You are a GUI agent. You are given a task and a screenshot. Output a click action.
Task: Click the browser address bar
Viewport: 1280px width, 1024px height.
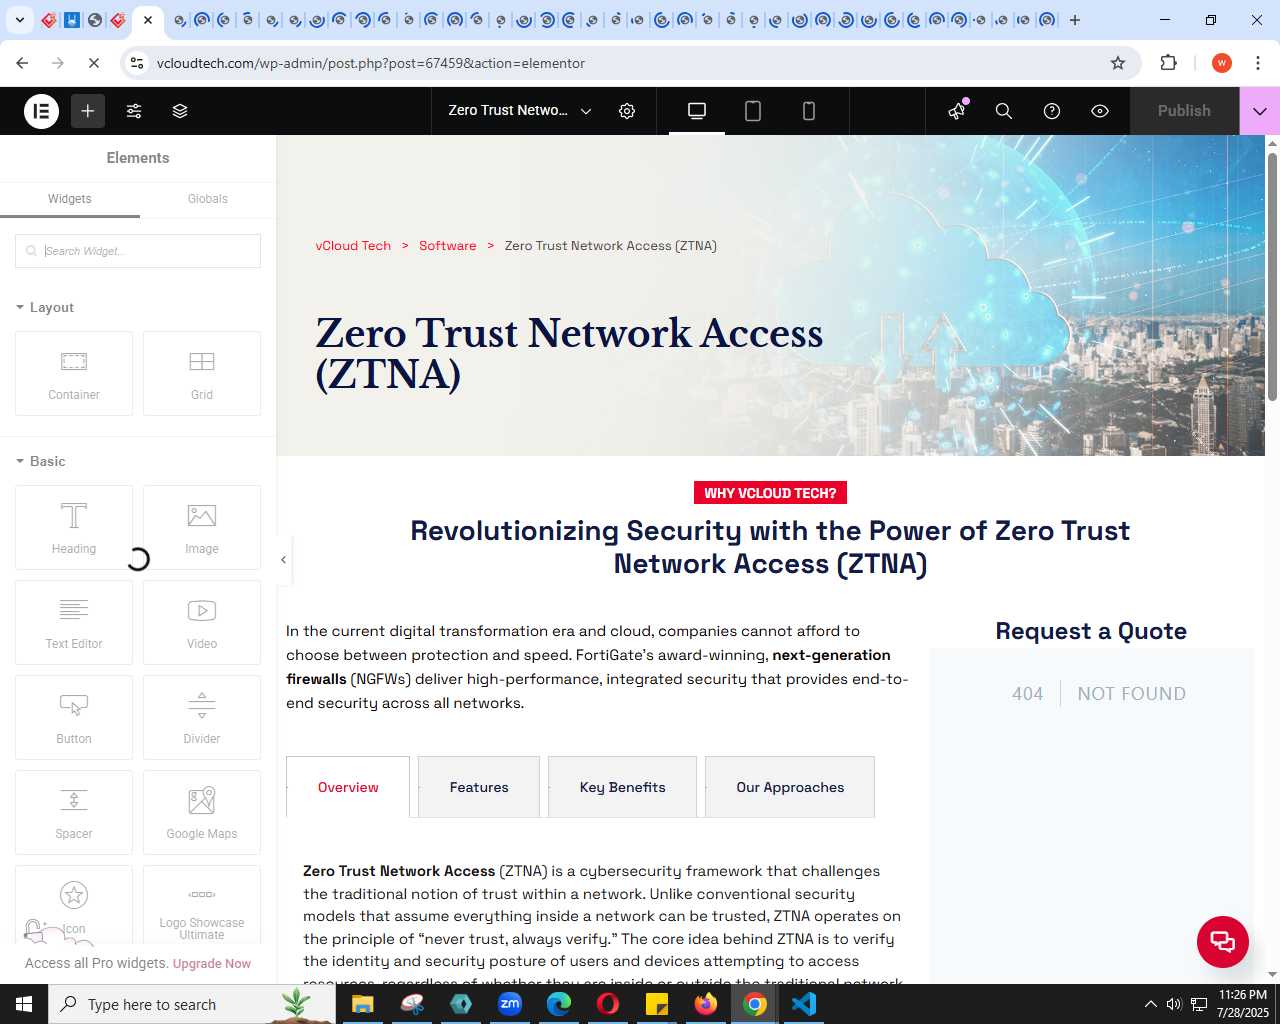(x=630, y=63)
